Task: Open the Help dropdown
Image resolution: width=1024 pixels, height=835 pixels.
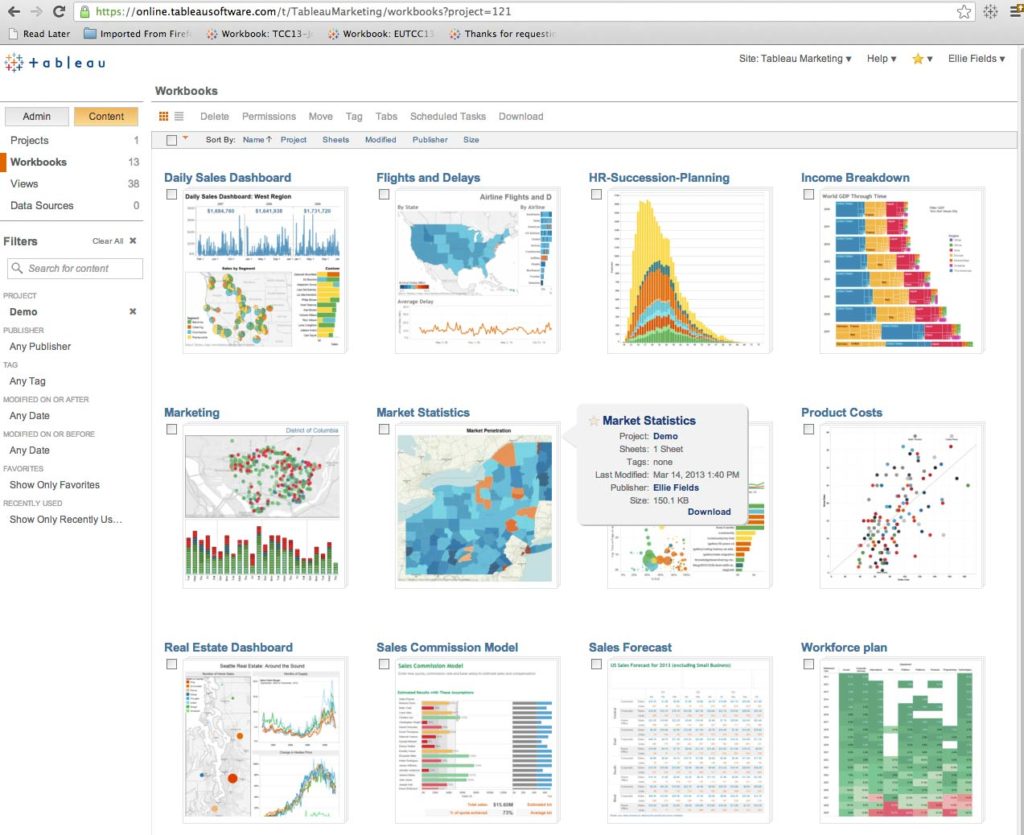Action: click(x=880, y=58)
